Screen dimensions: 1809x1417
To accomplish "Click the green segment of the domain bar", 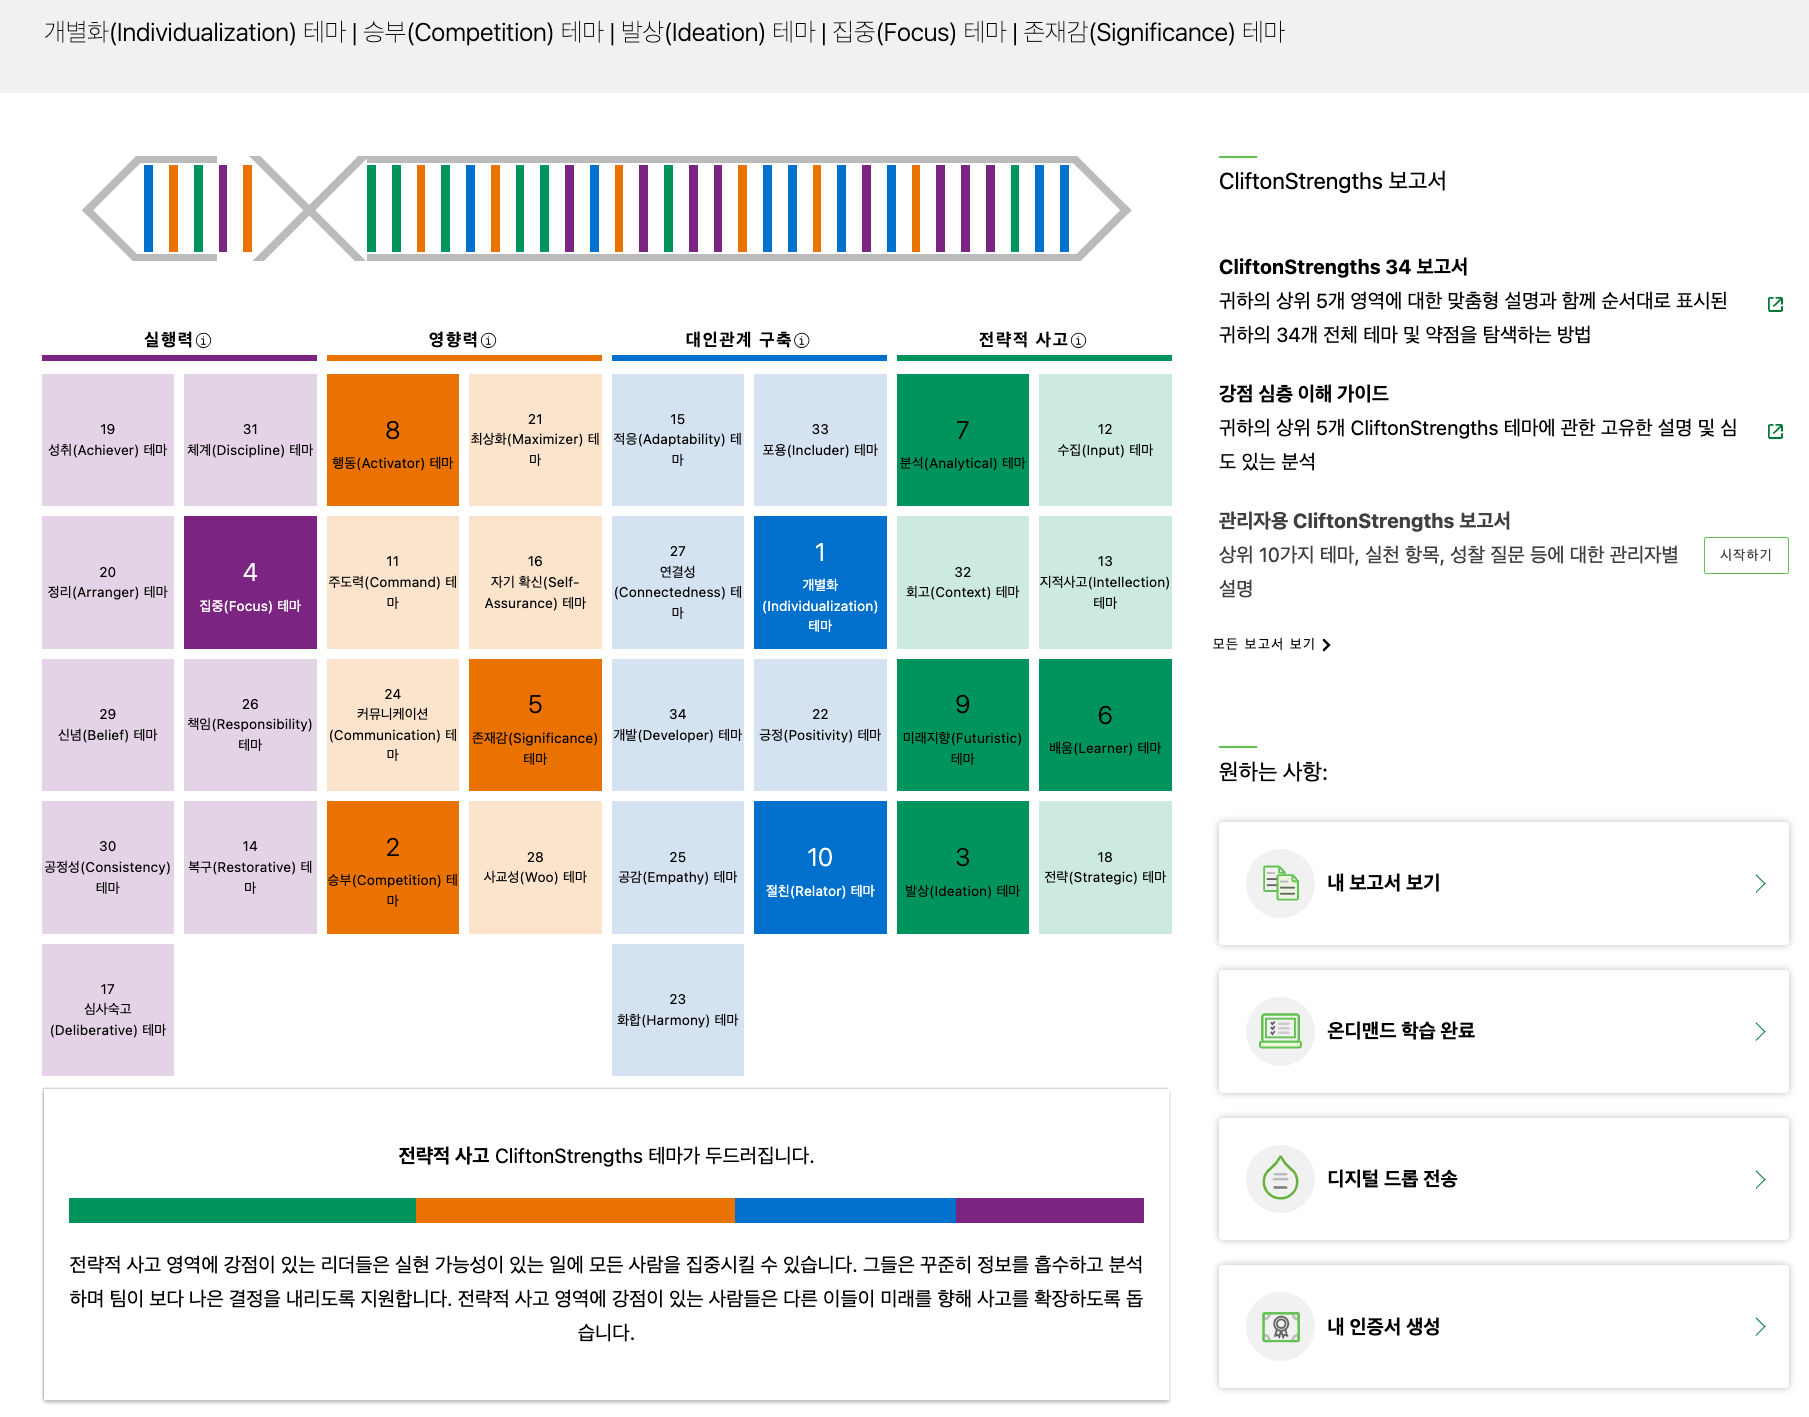I will [x=242, y=1210].
